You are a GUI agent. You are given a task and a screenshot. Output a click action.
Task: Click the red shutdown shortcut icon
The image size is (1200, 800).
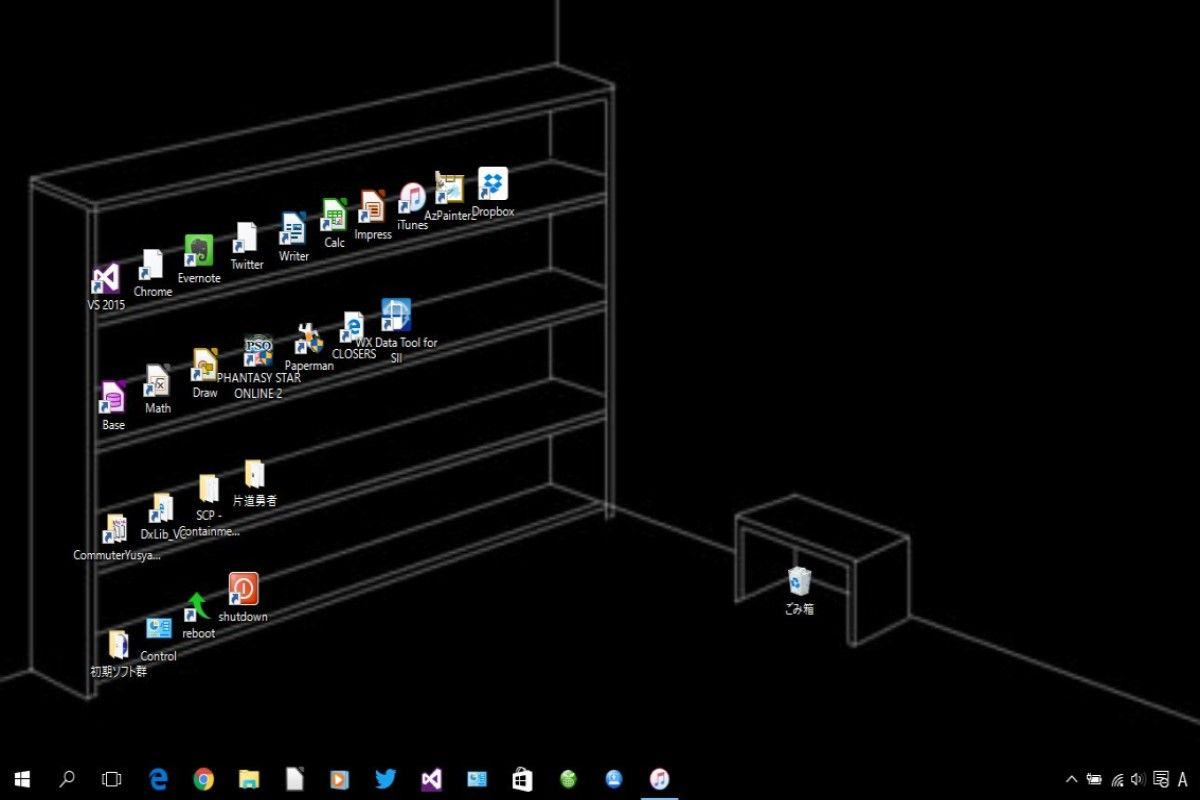(243, 589)
